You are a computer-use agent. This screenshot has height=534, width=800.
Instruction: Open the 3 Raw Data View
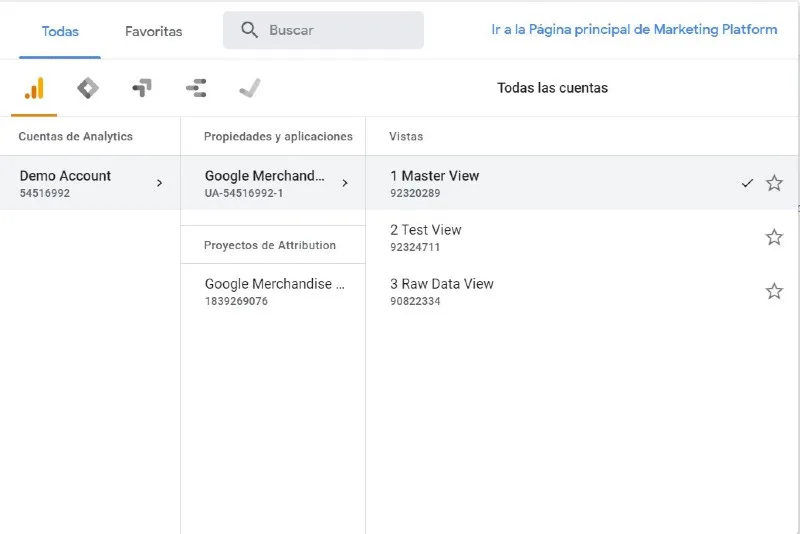[582, 291]
